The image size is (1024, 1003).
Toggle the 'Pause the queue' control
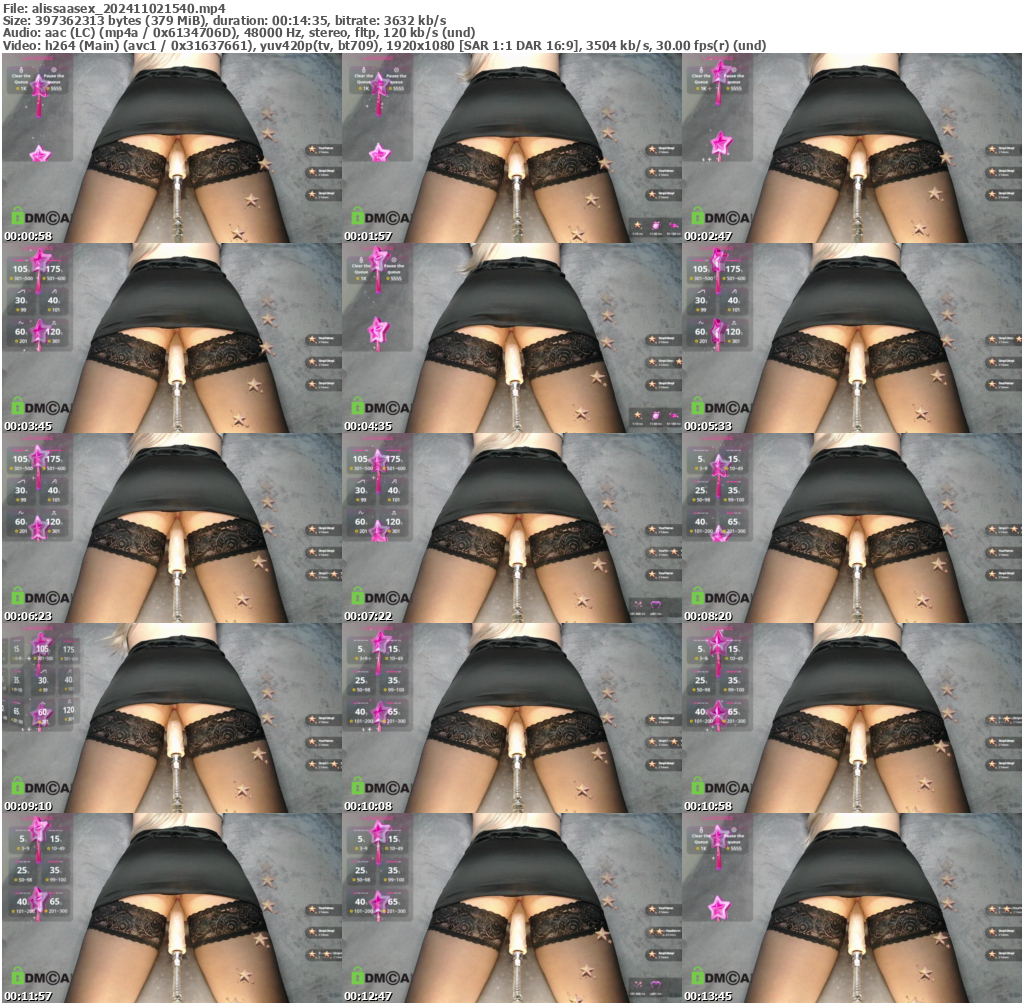click(53, 78)
